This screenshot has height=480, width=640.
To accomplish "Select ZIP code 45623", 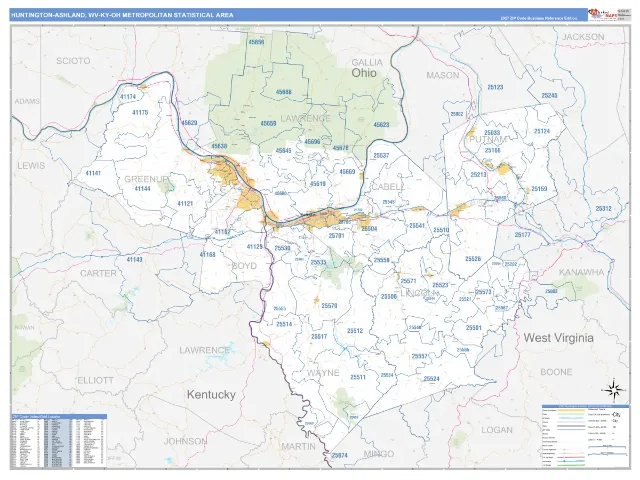I will pyautogui.click(x=381, y=124).
